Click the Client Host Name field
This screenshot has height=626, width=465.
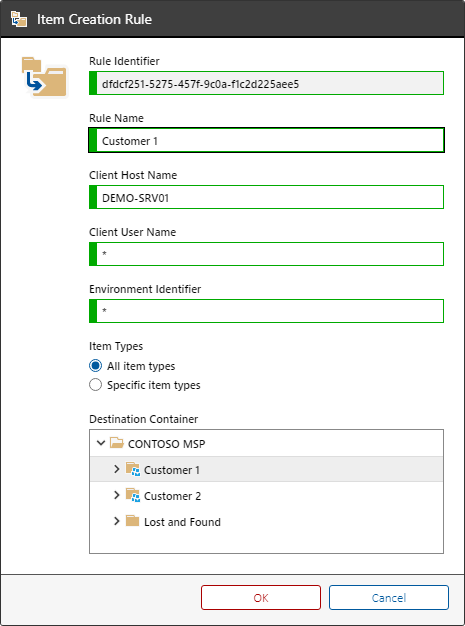click(x=266, y=197)
